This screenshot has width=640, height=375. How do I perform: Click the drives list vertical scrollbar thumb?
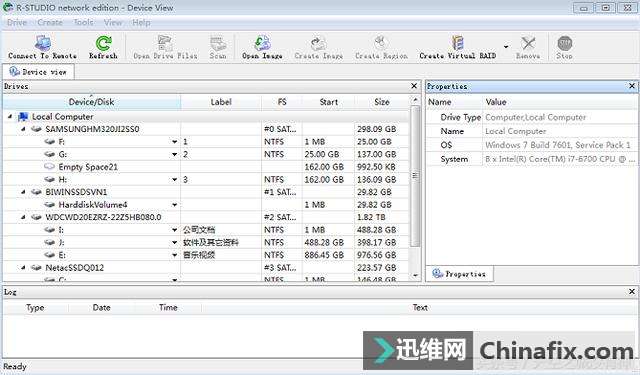pos(415,176)
